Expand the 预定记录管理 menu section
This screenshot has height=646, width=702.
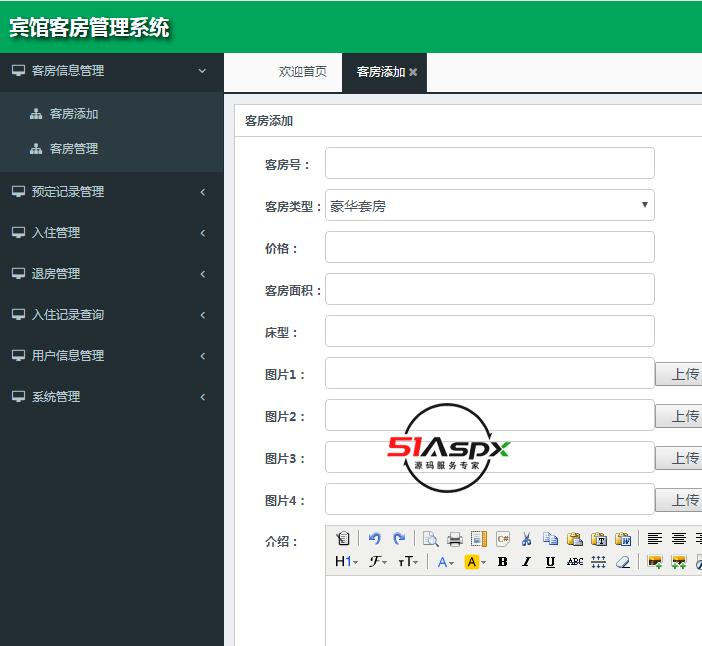coord(111,192)
